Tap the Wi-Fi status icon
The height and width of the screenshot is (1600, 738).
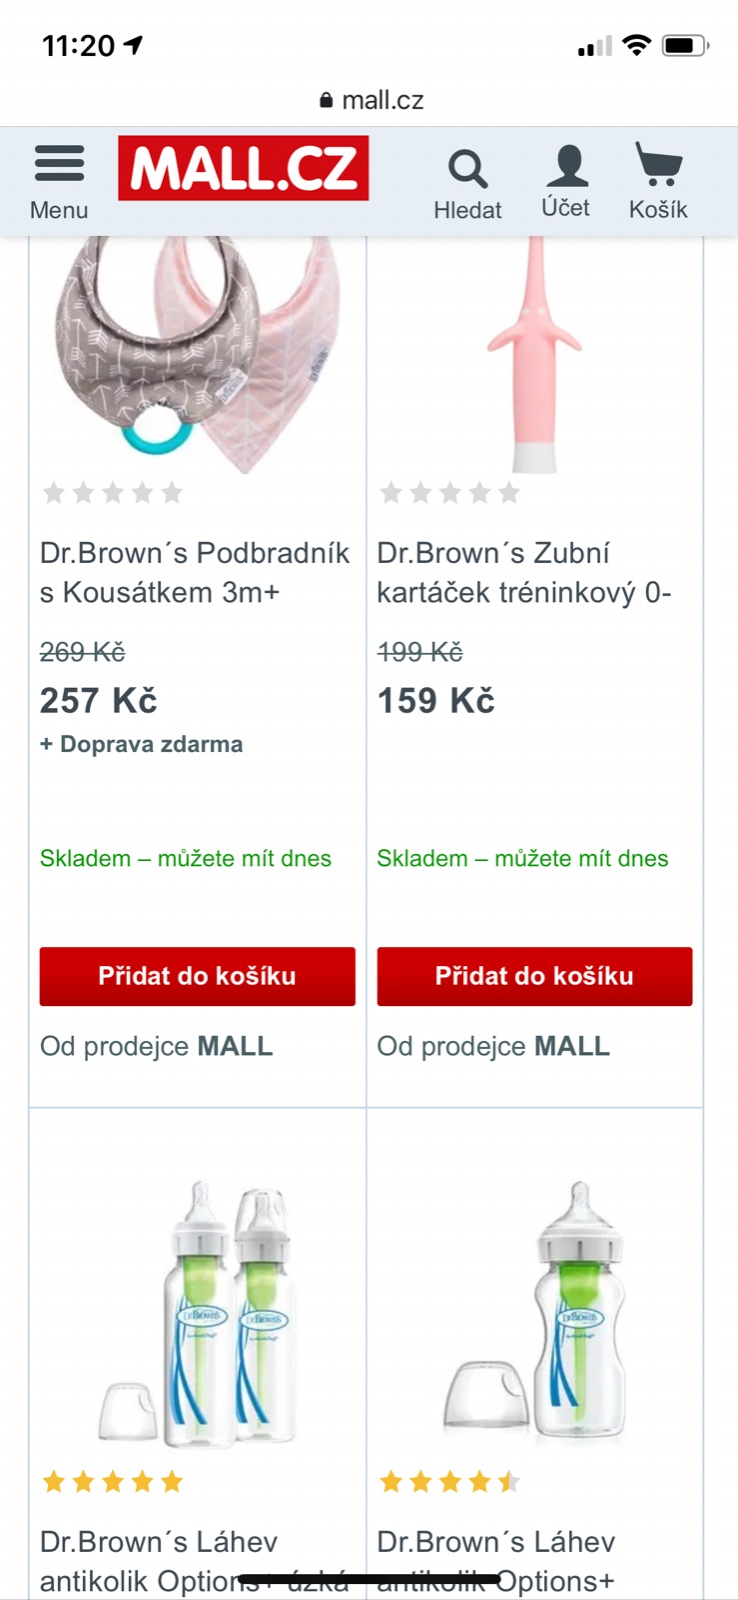pyautogui.click(x=636, y=45)
